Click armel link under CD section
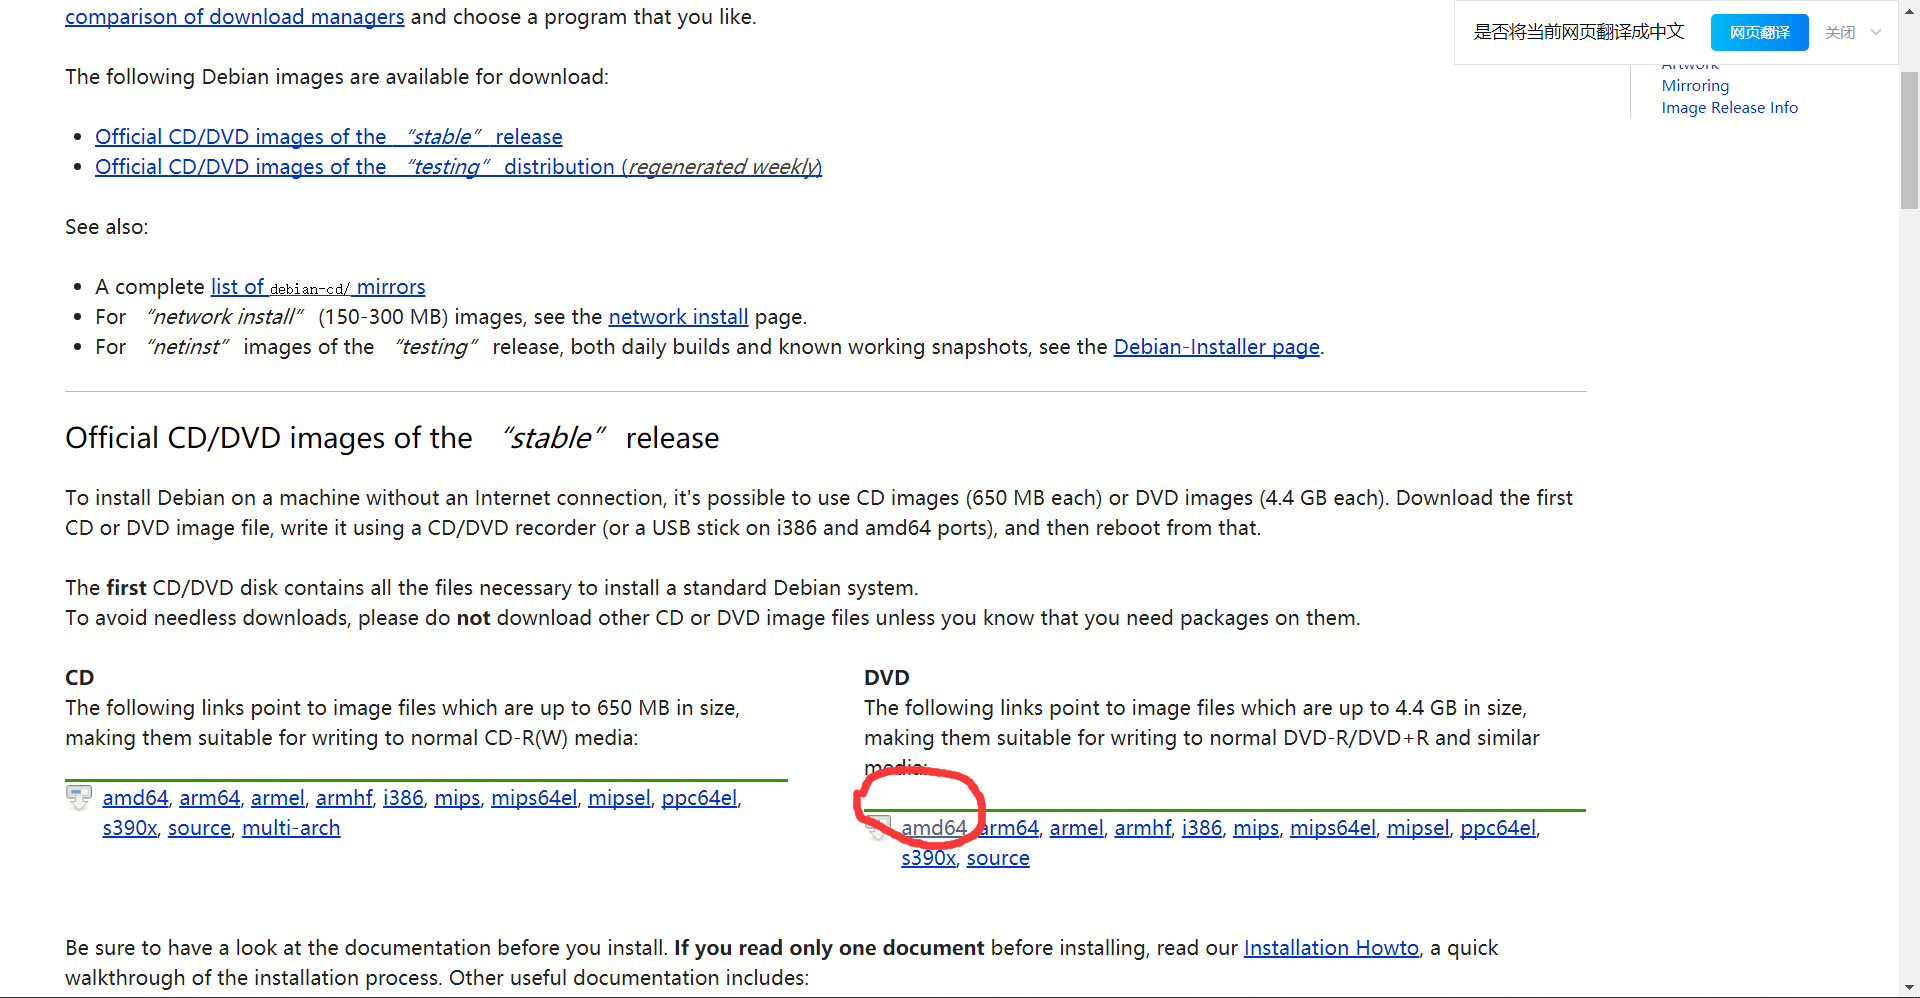Image resolution: width=1920 pixels, height=998 pixels. point(278,798)
